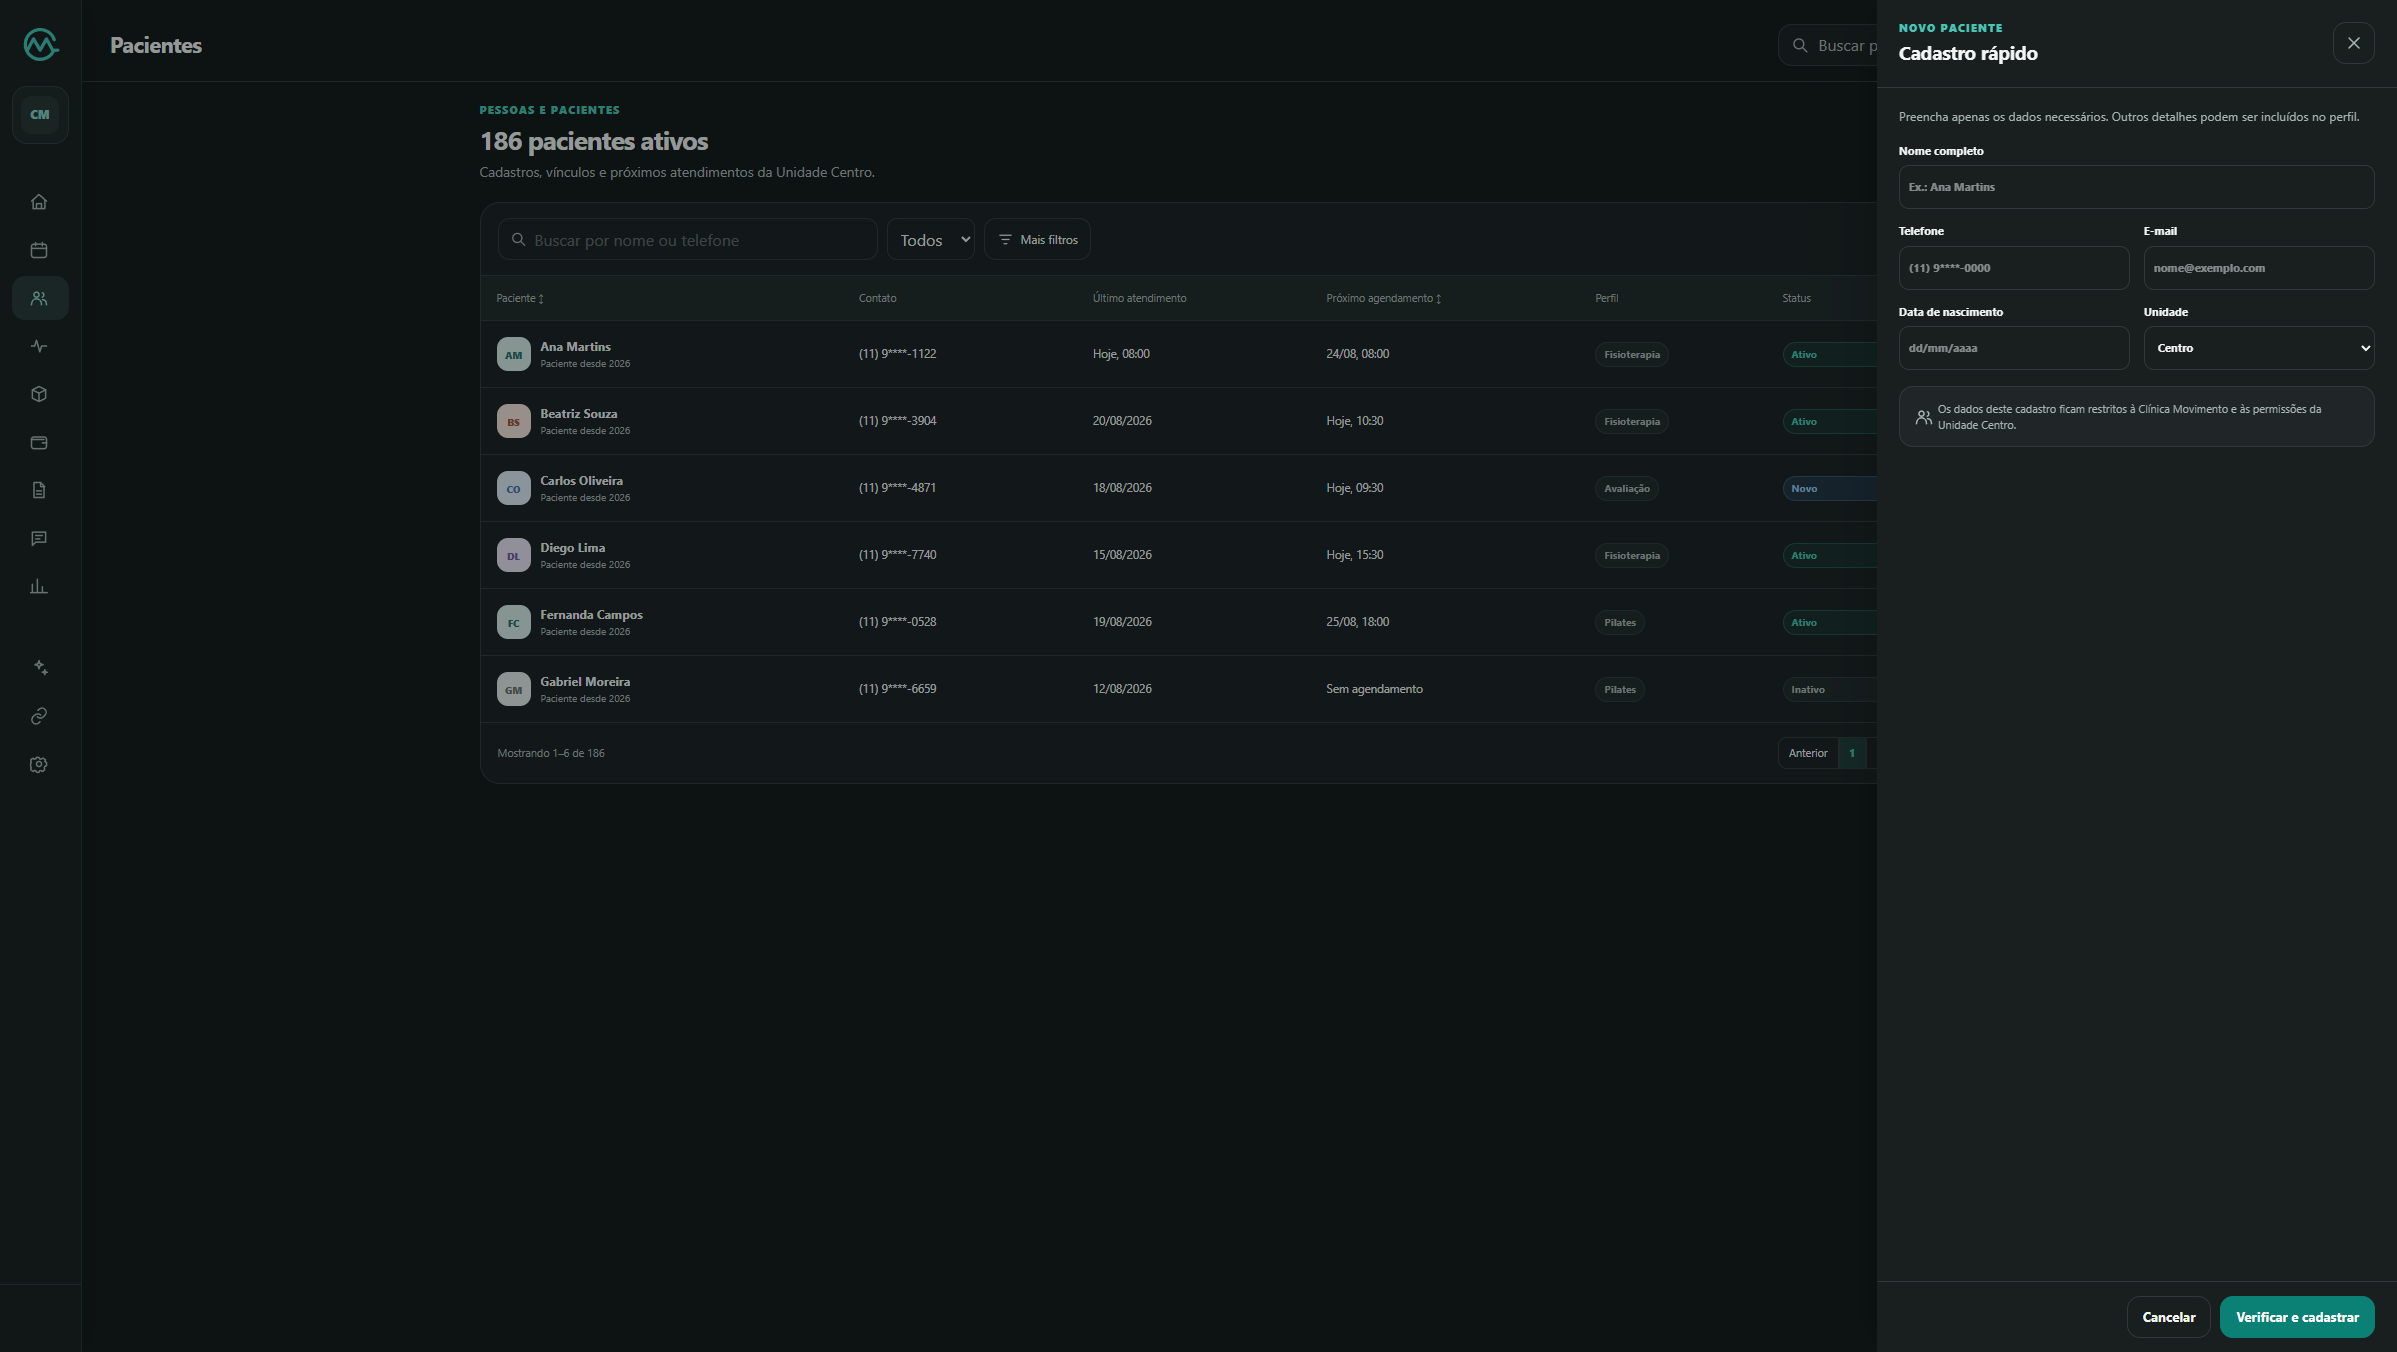Open the documents icon in sidebar

[39, 490]
